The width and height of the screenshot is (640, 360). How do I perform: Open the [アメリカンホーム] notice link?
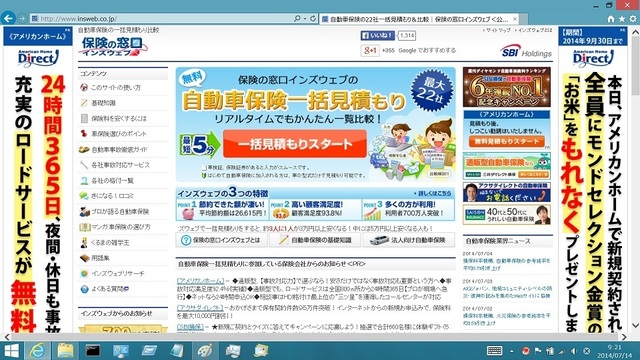click(200, 281)
